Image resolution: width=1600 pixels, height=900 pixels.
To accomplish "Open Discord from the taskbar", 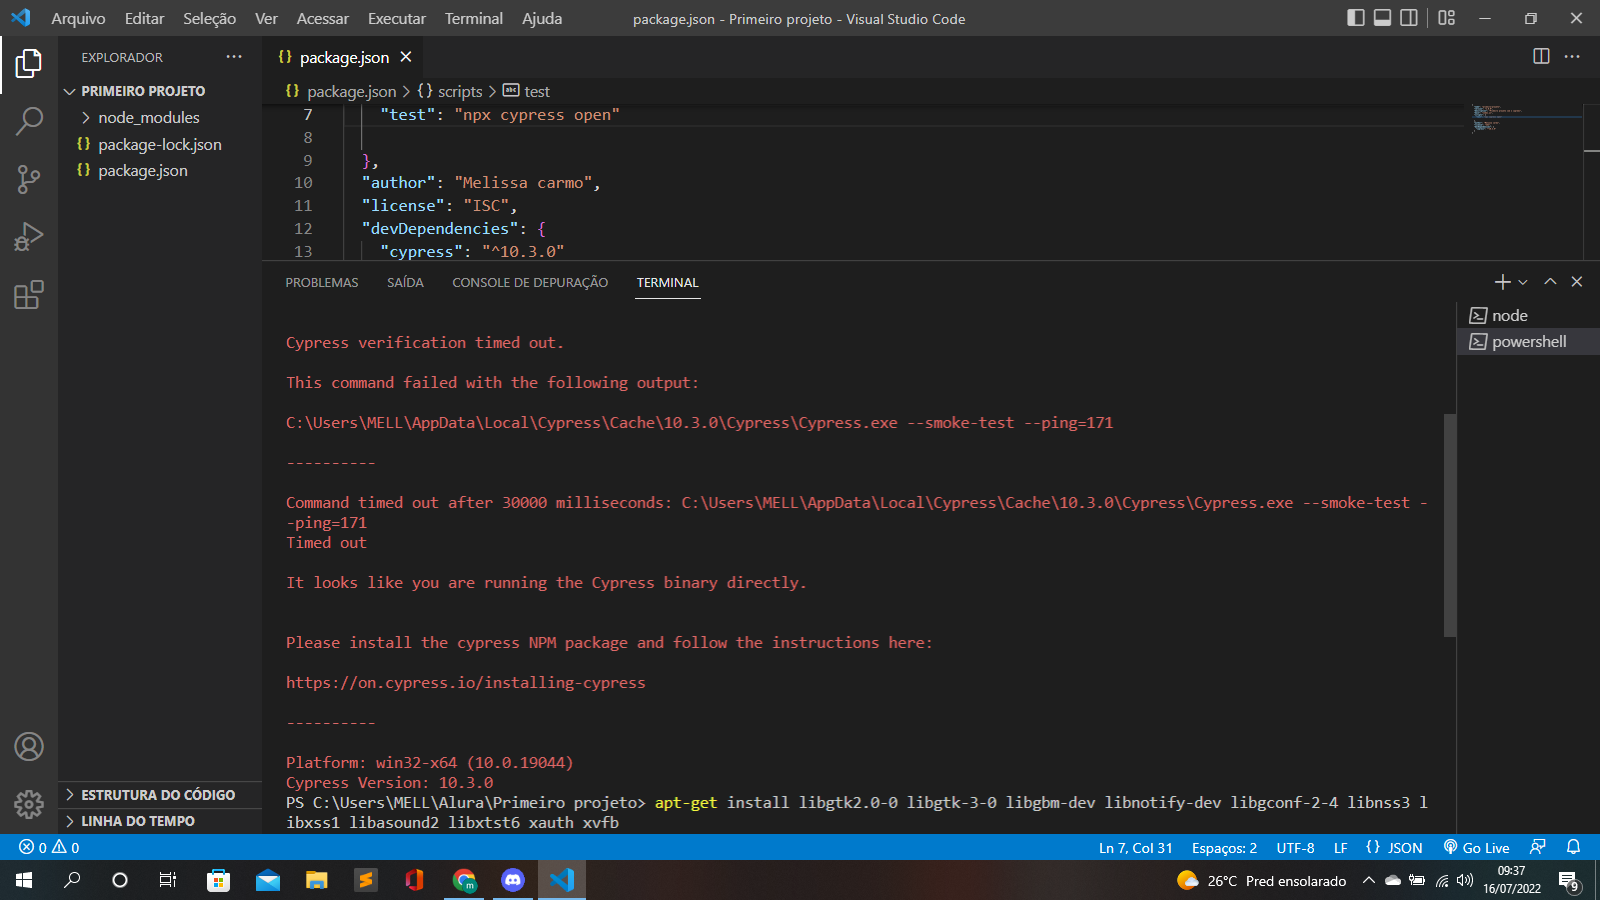I will click(x=513, y=880).
